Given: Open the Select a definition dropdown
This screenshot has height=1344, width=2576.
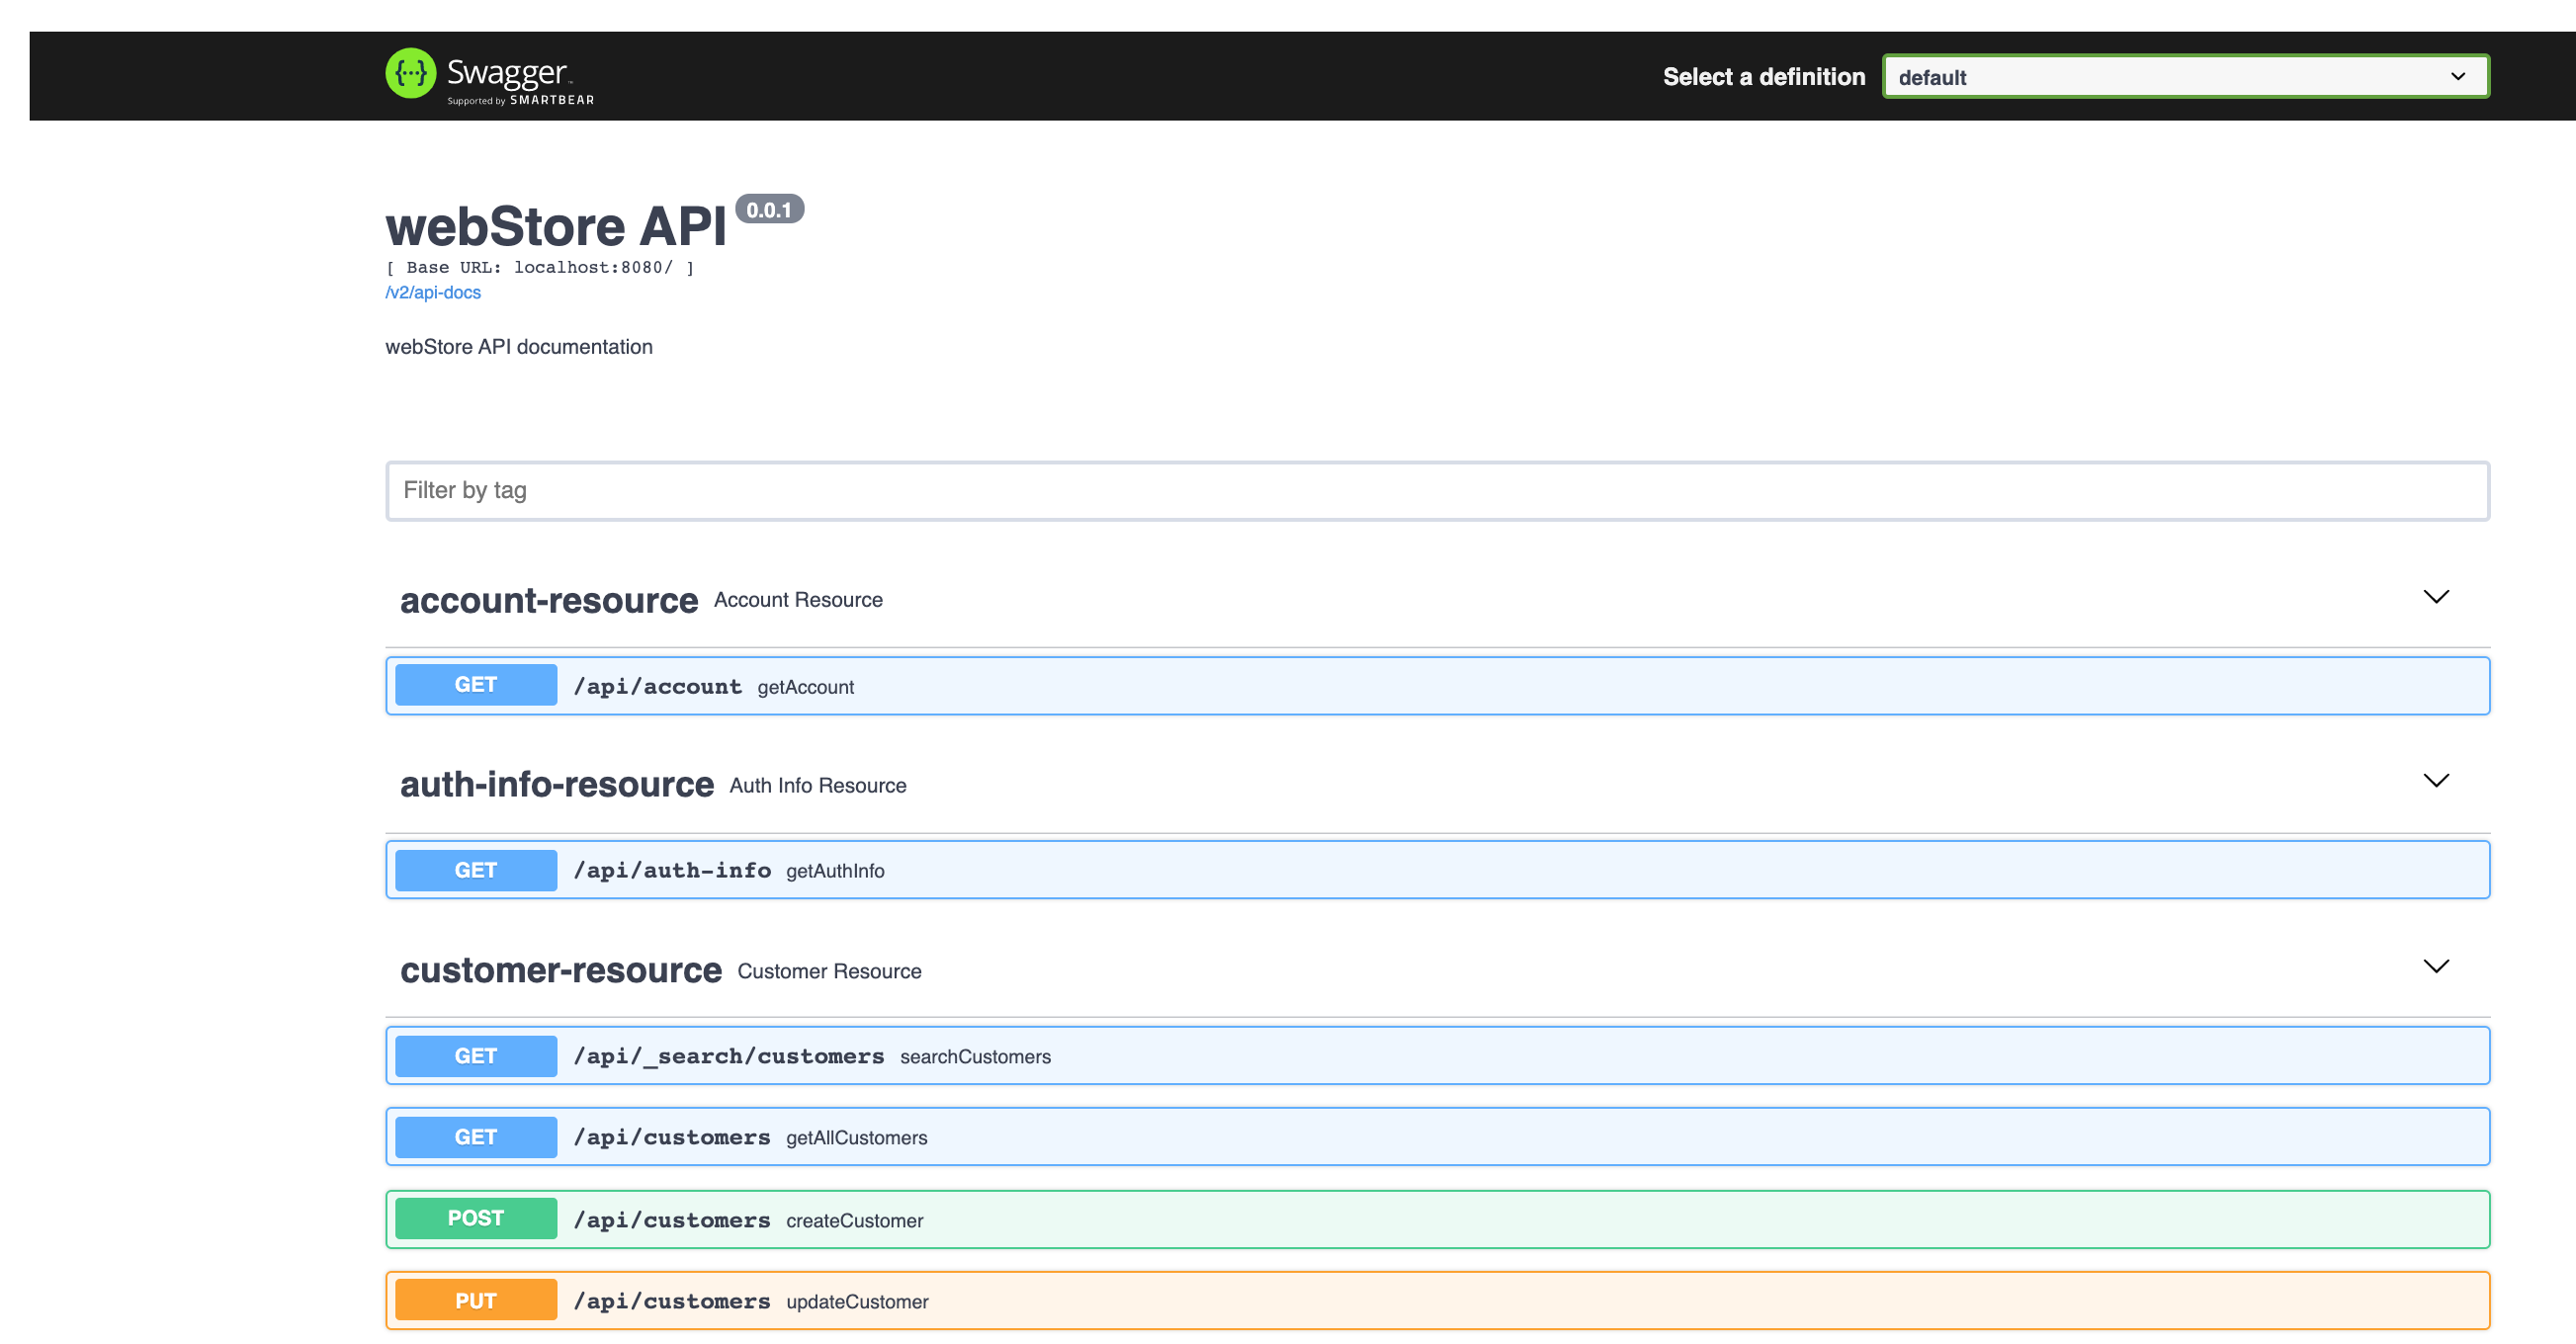Looking at the screenshot, I should pos(2184,77).
